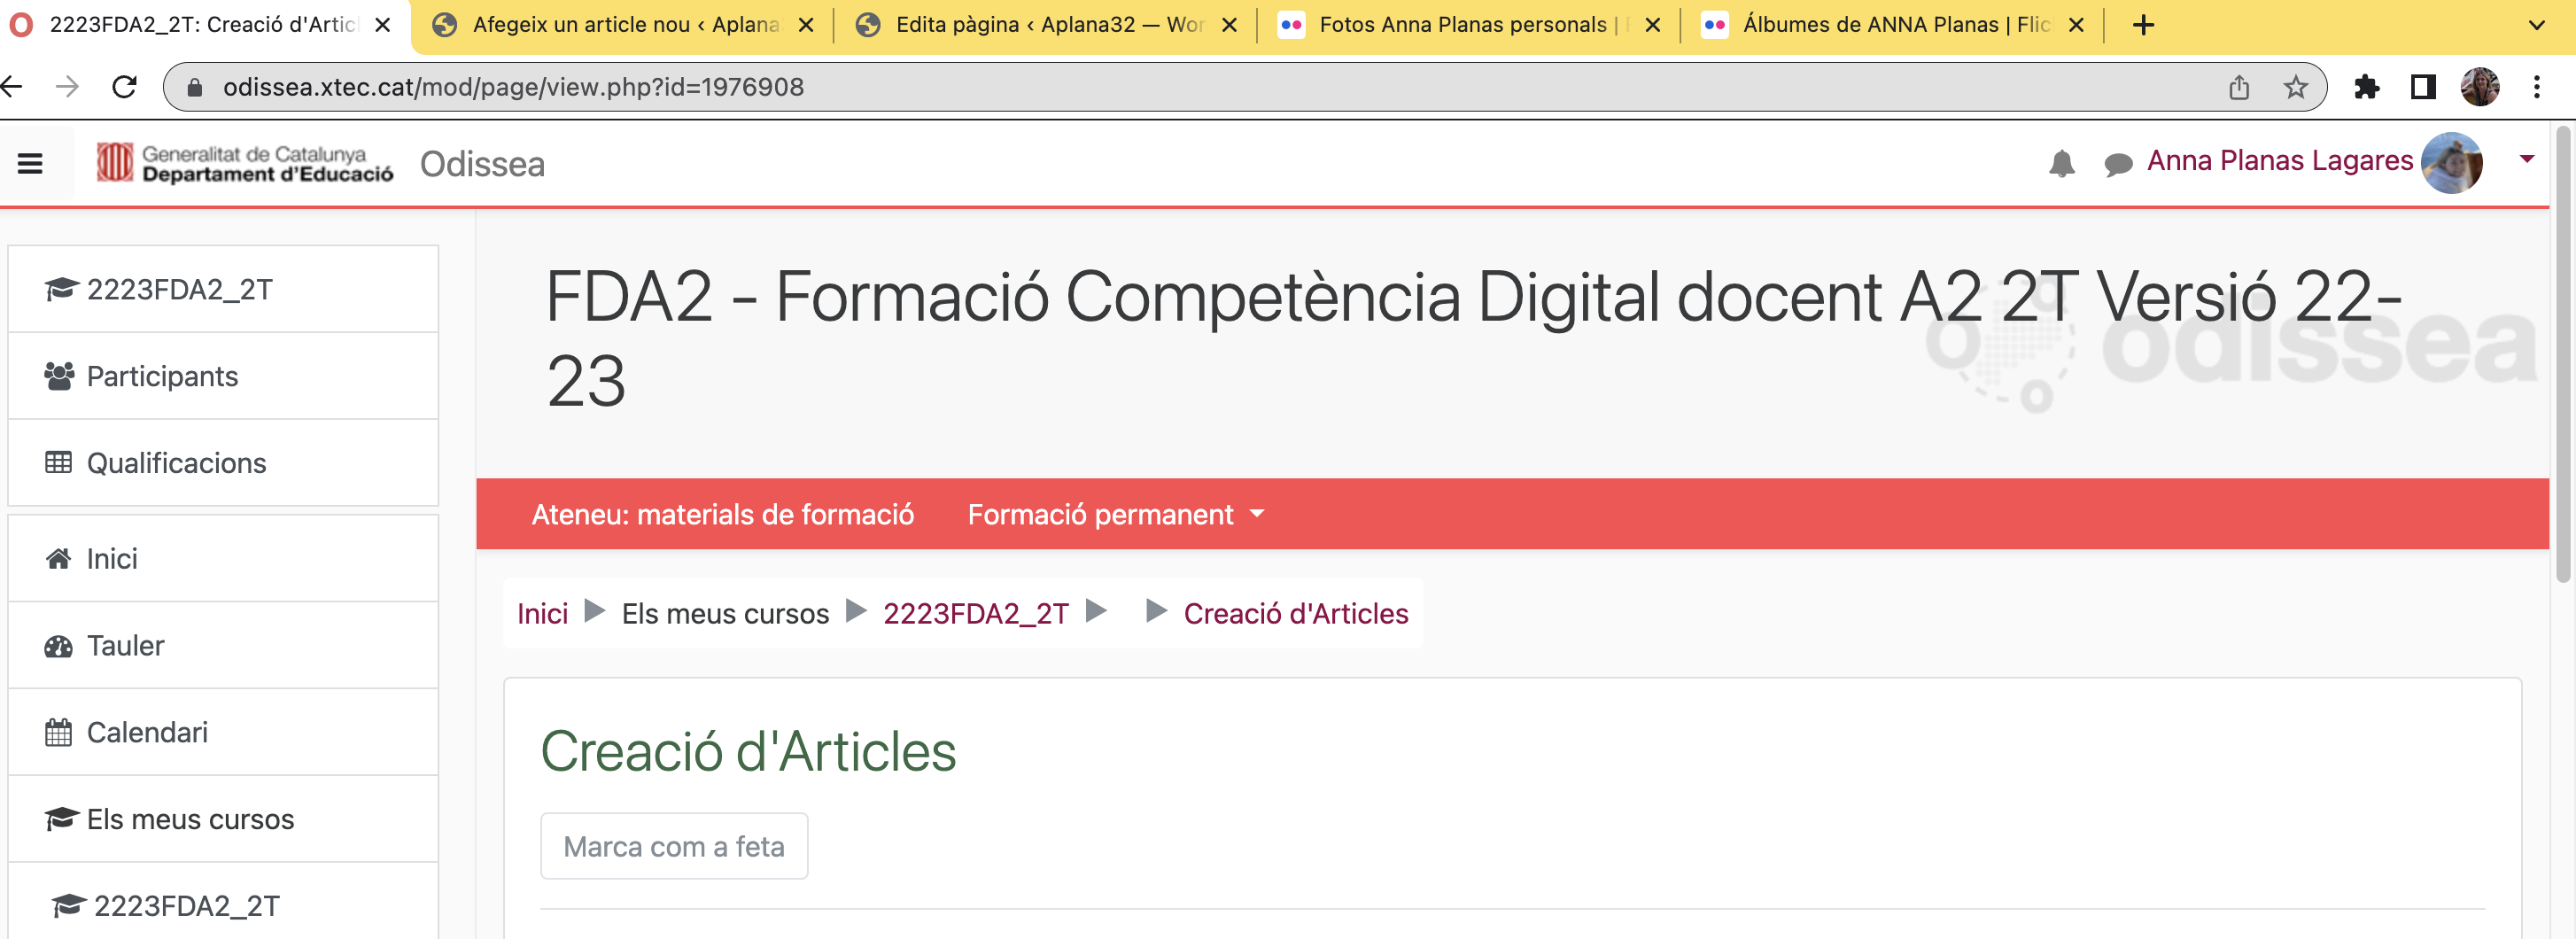Open the hamburger navigation menu

point(30,163)
